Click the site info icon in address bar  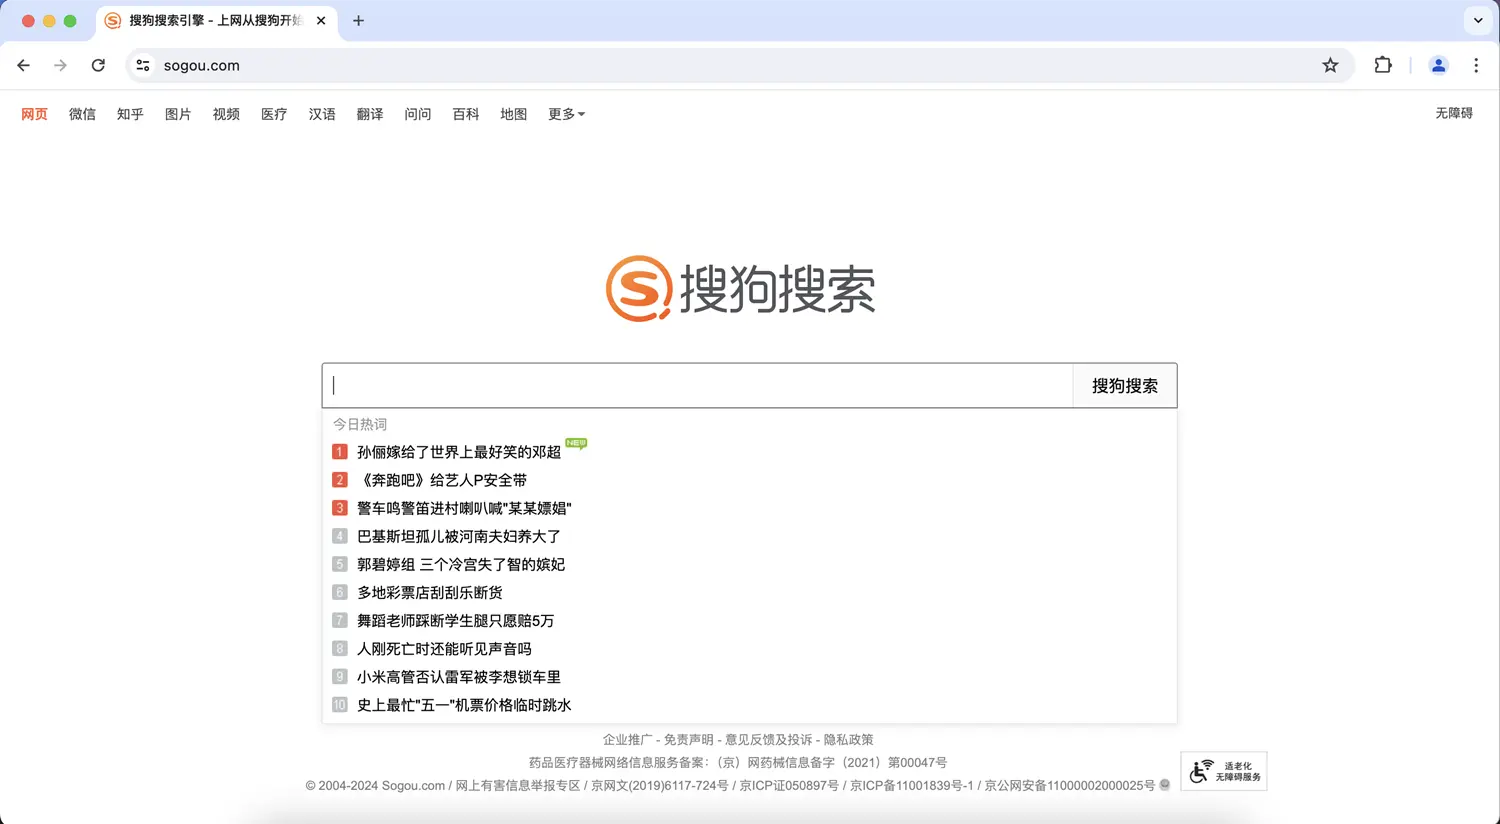(143, 65)
